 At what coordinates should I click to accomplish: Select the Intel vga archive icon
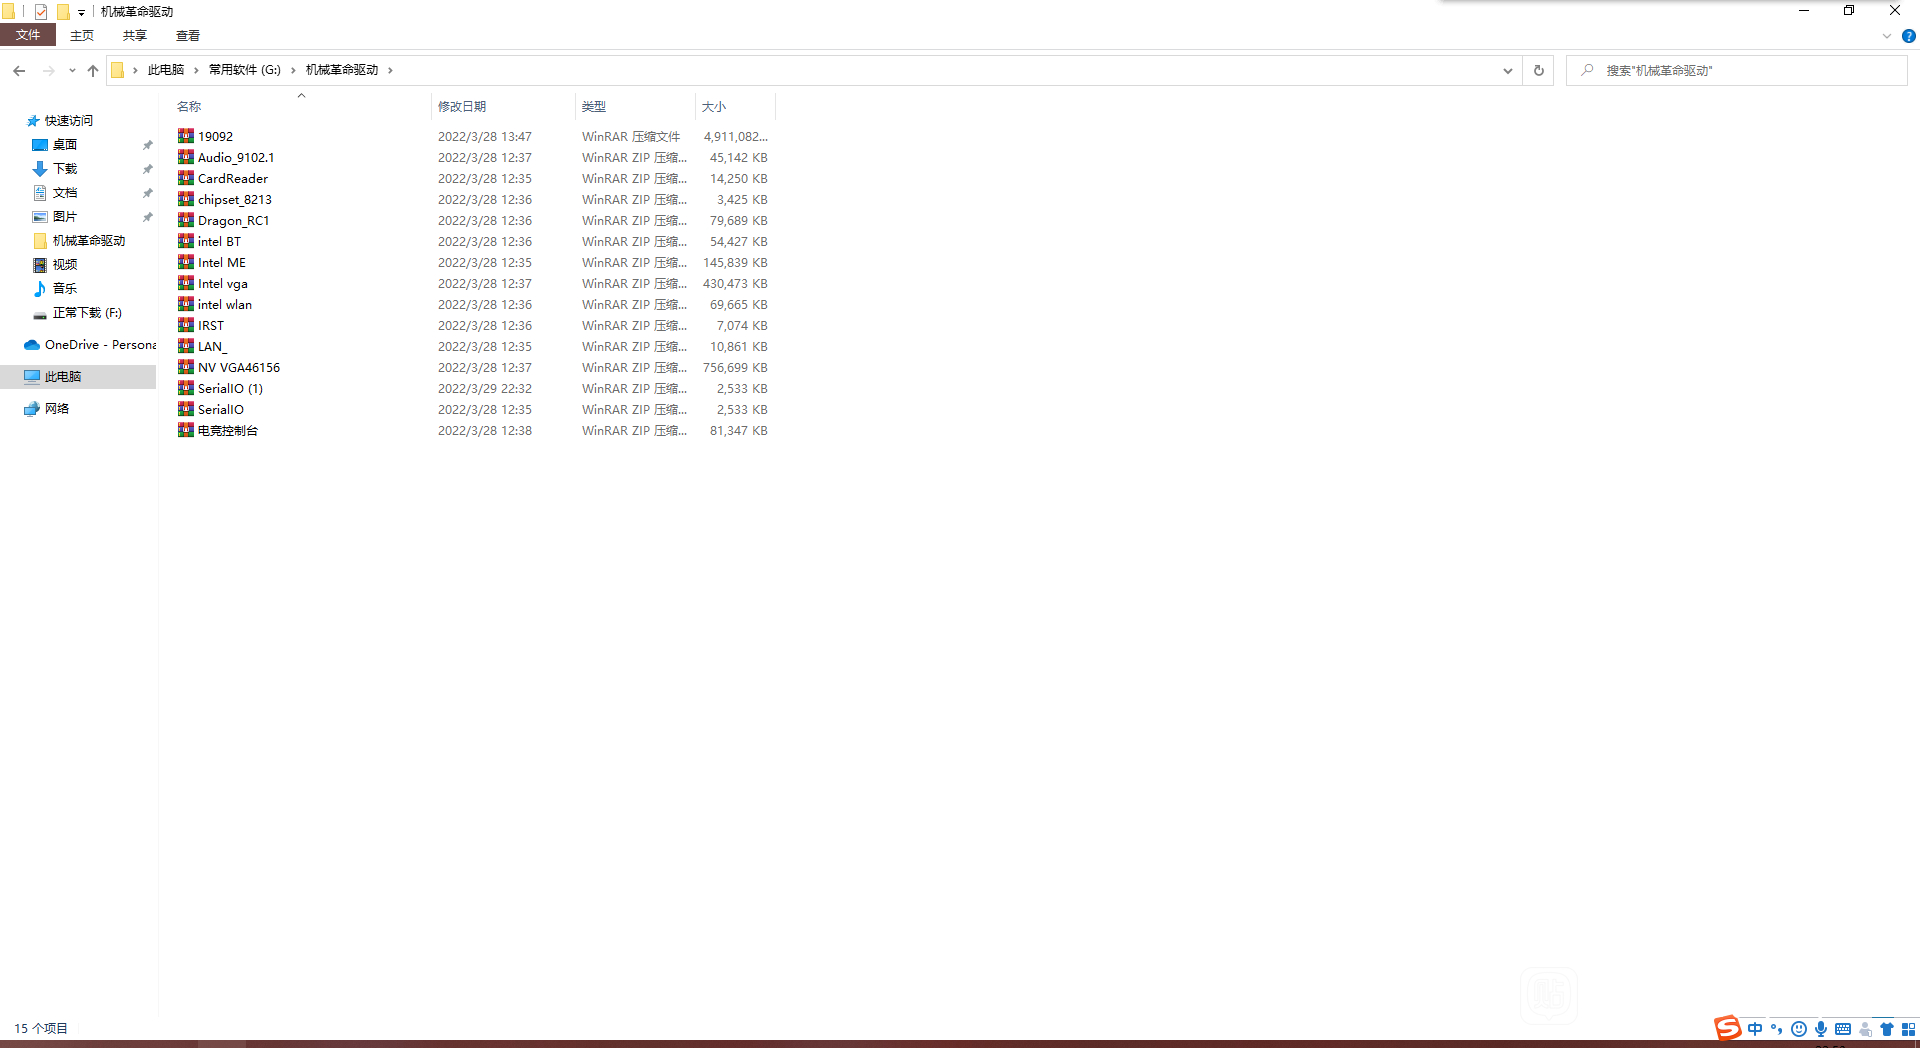[186, 283]
